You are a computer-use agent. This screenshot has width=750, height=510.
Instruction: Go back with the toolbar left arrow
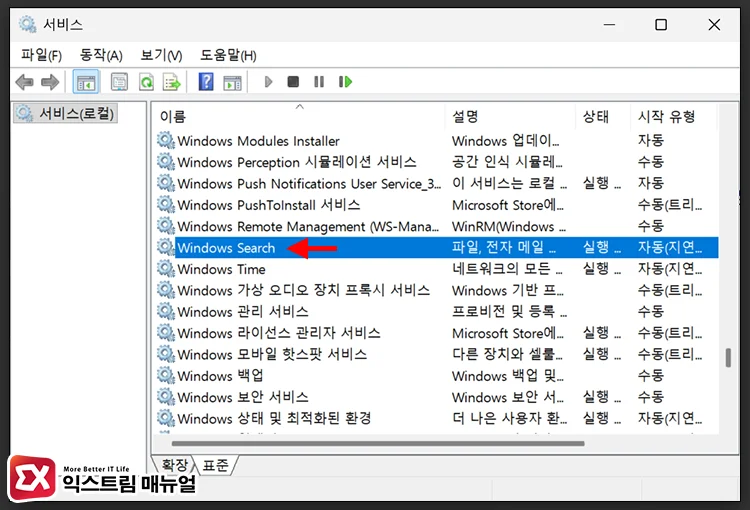24,82
